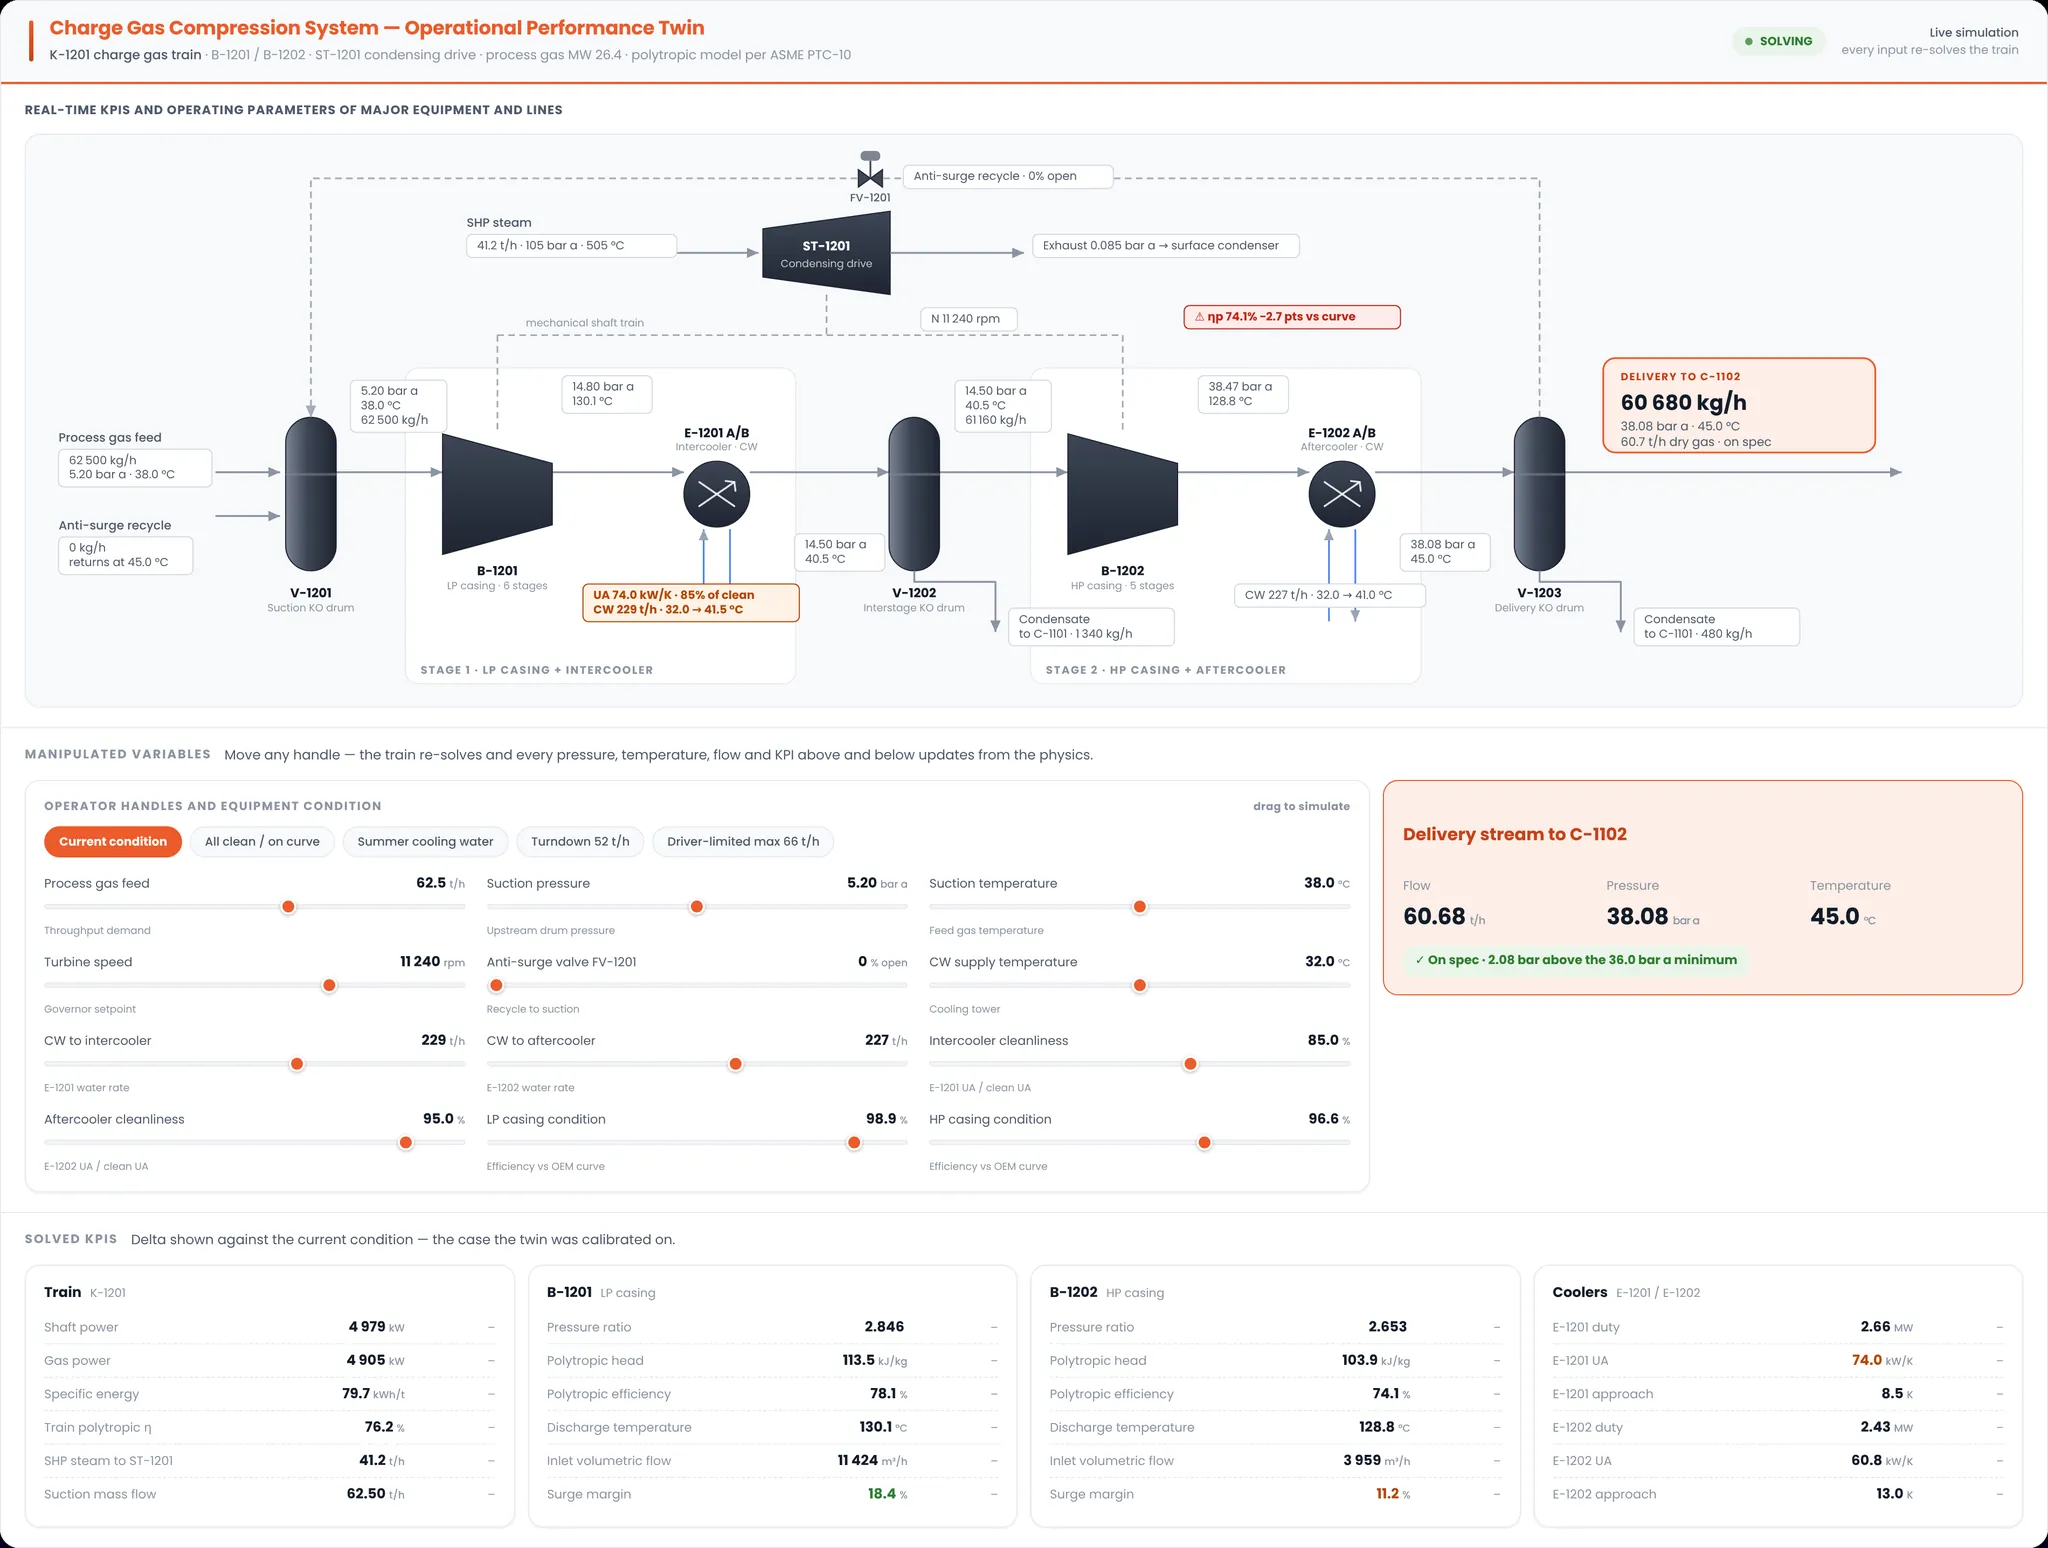Click the polytropic efficiency warning alert badge
Viewport: 2048px width, 1548px height.
point(1292,317)
